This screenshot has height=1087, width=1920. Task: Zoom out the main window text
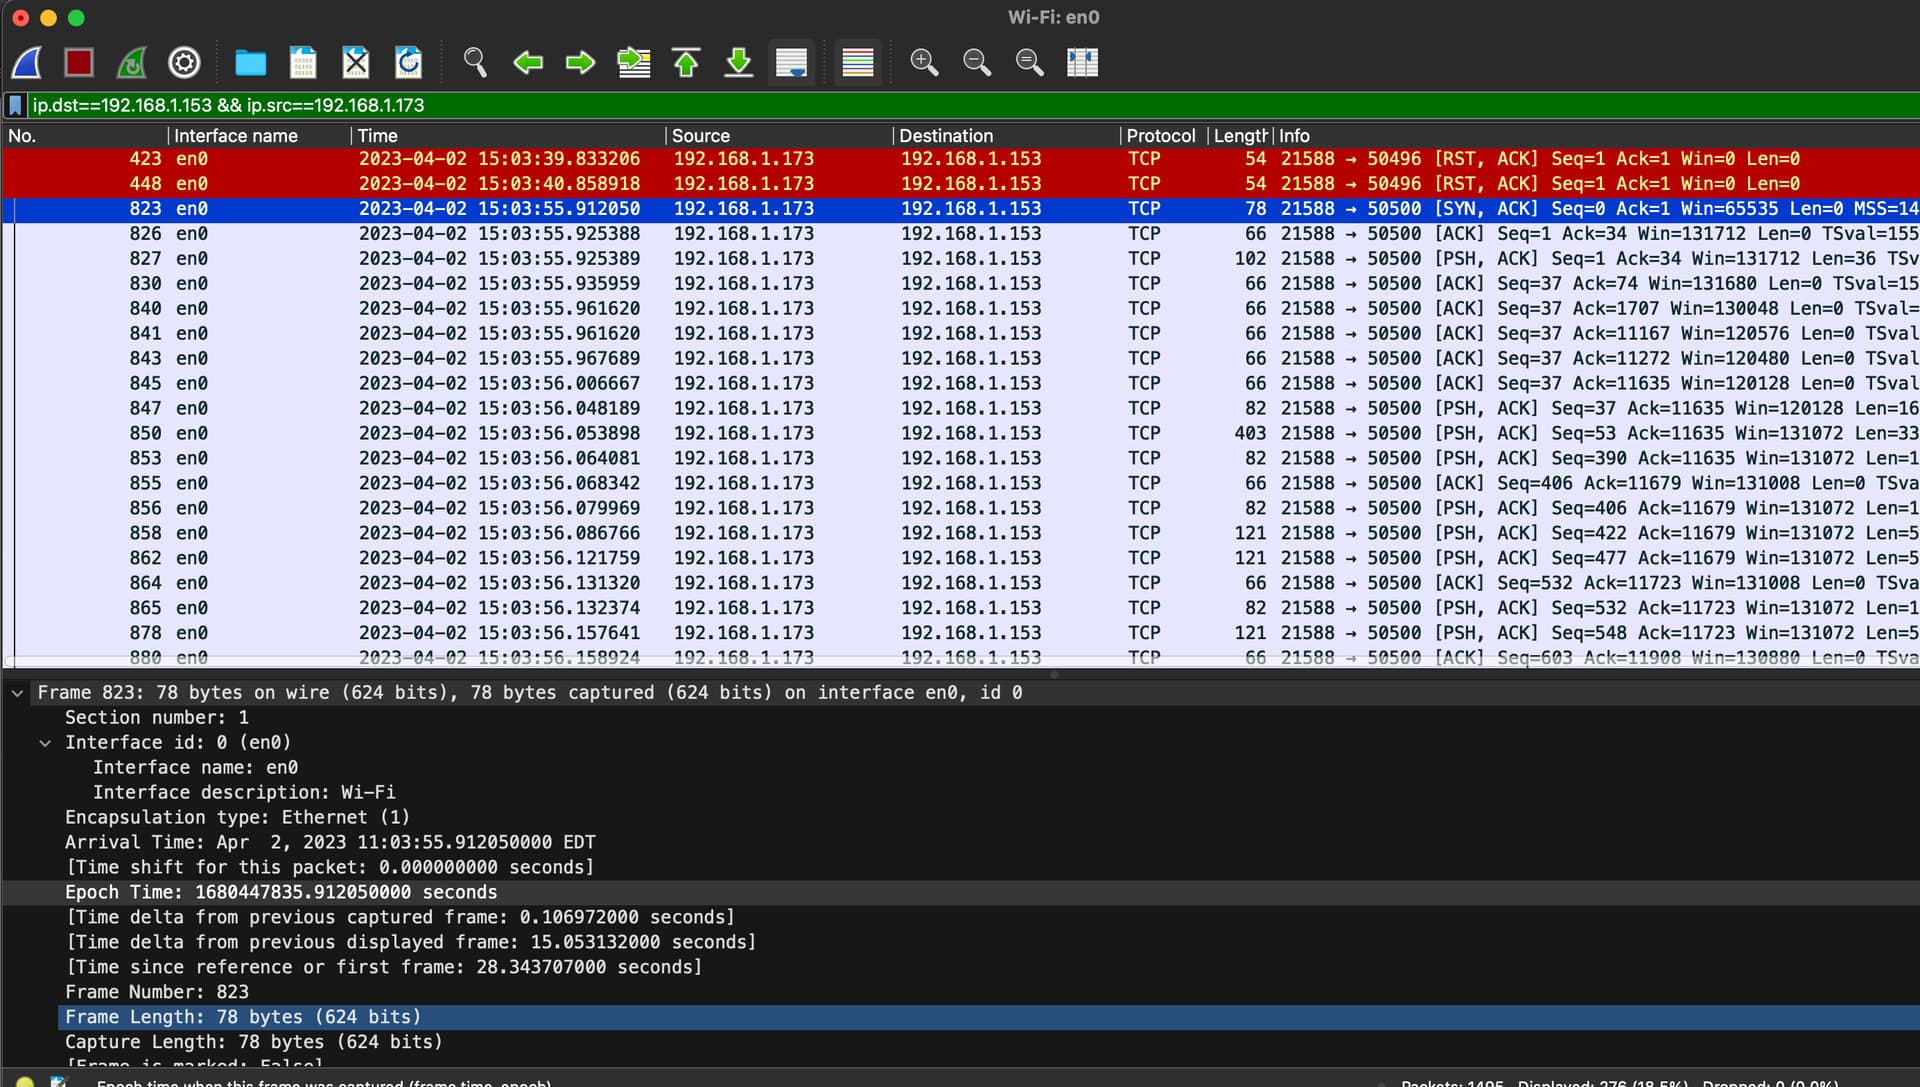[977, 63]
